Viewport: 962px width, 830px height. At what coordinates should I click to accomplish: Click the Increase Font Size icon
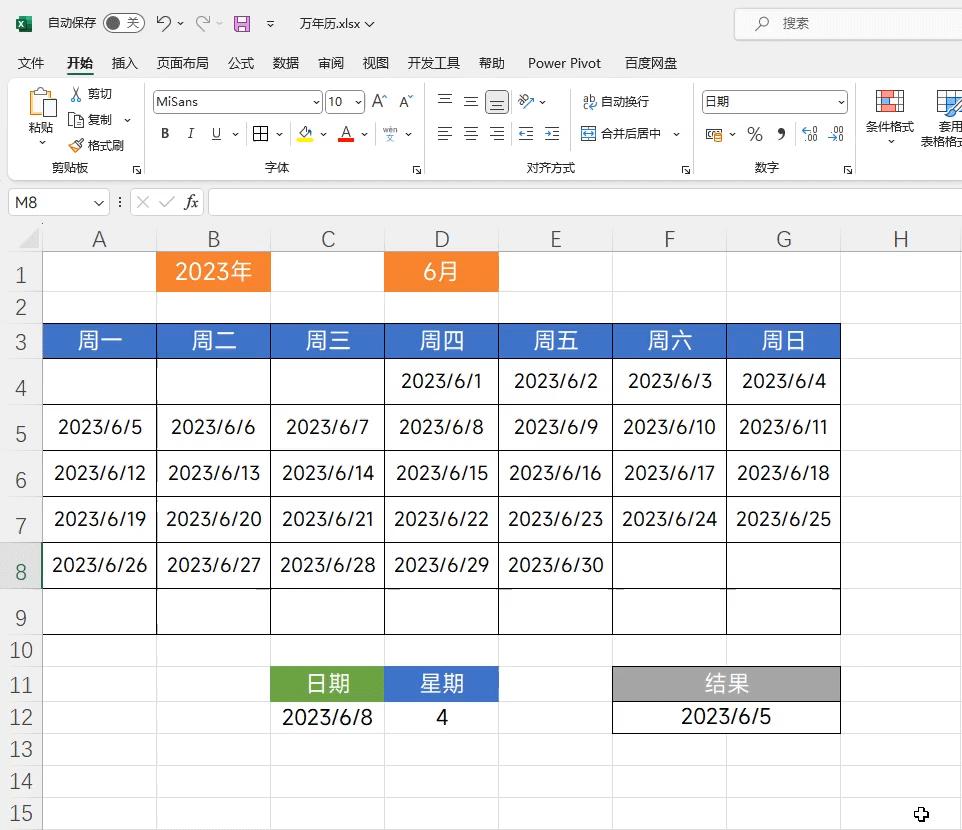click(377, 101)
